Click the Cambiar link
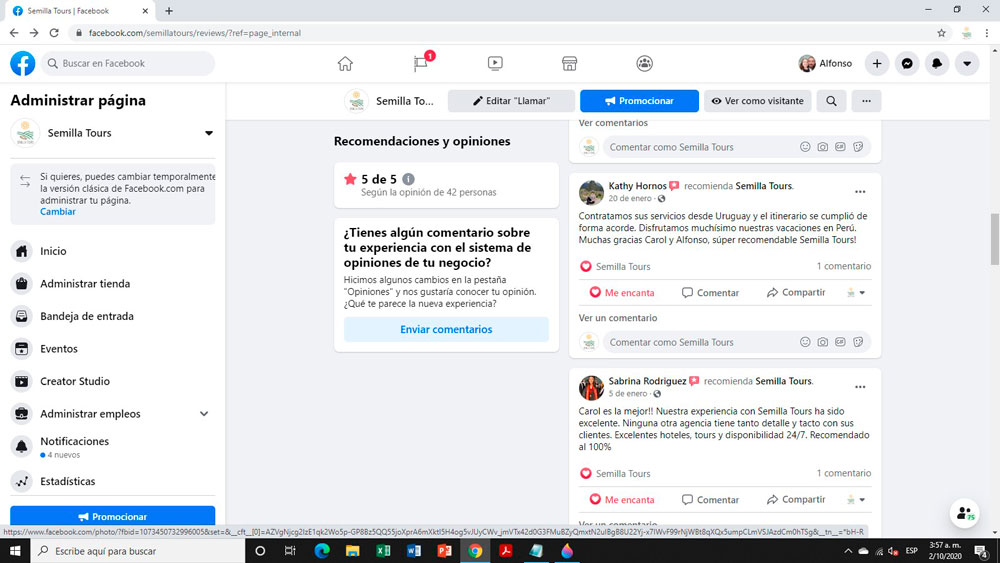The image size is (1000, 563). point(57,212)
